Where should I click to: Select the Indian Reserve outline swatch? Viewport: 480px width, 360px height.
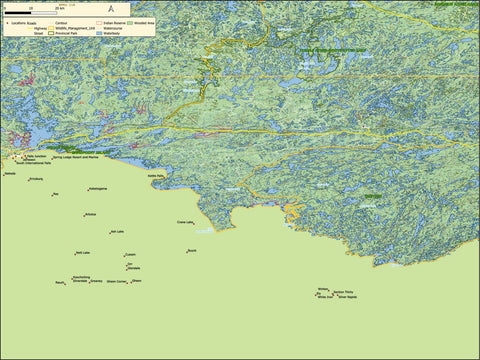click(x=99, y=23)
